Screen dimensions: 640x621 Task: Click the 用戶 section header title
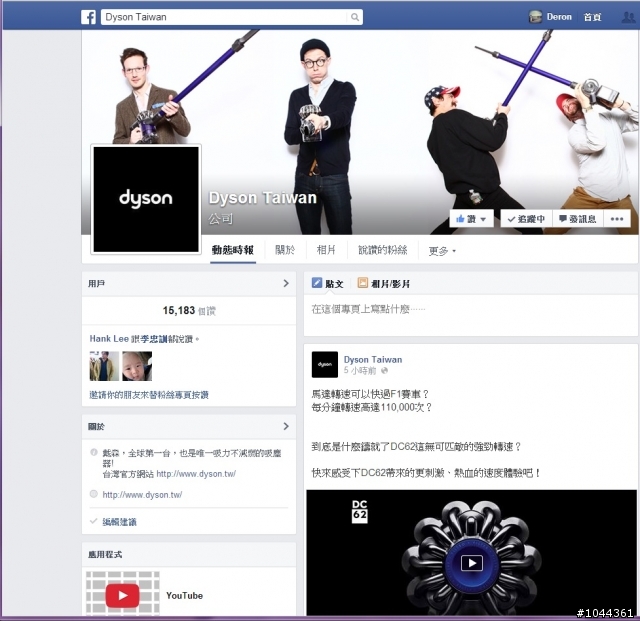point(96,283)
